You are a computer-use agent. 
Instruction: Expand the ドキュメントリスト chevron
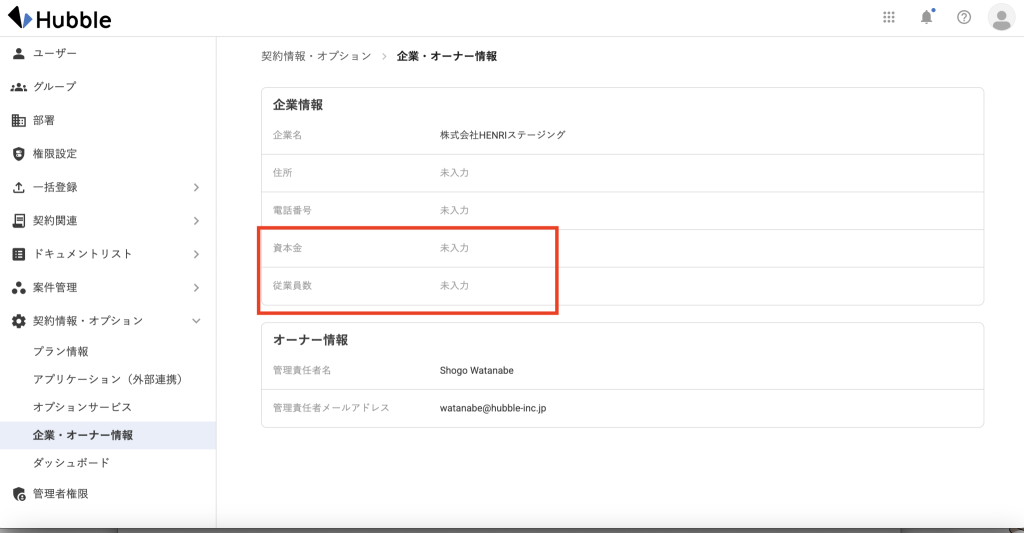pyautogui.click(x=196, y=254)
